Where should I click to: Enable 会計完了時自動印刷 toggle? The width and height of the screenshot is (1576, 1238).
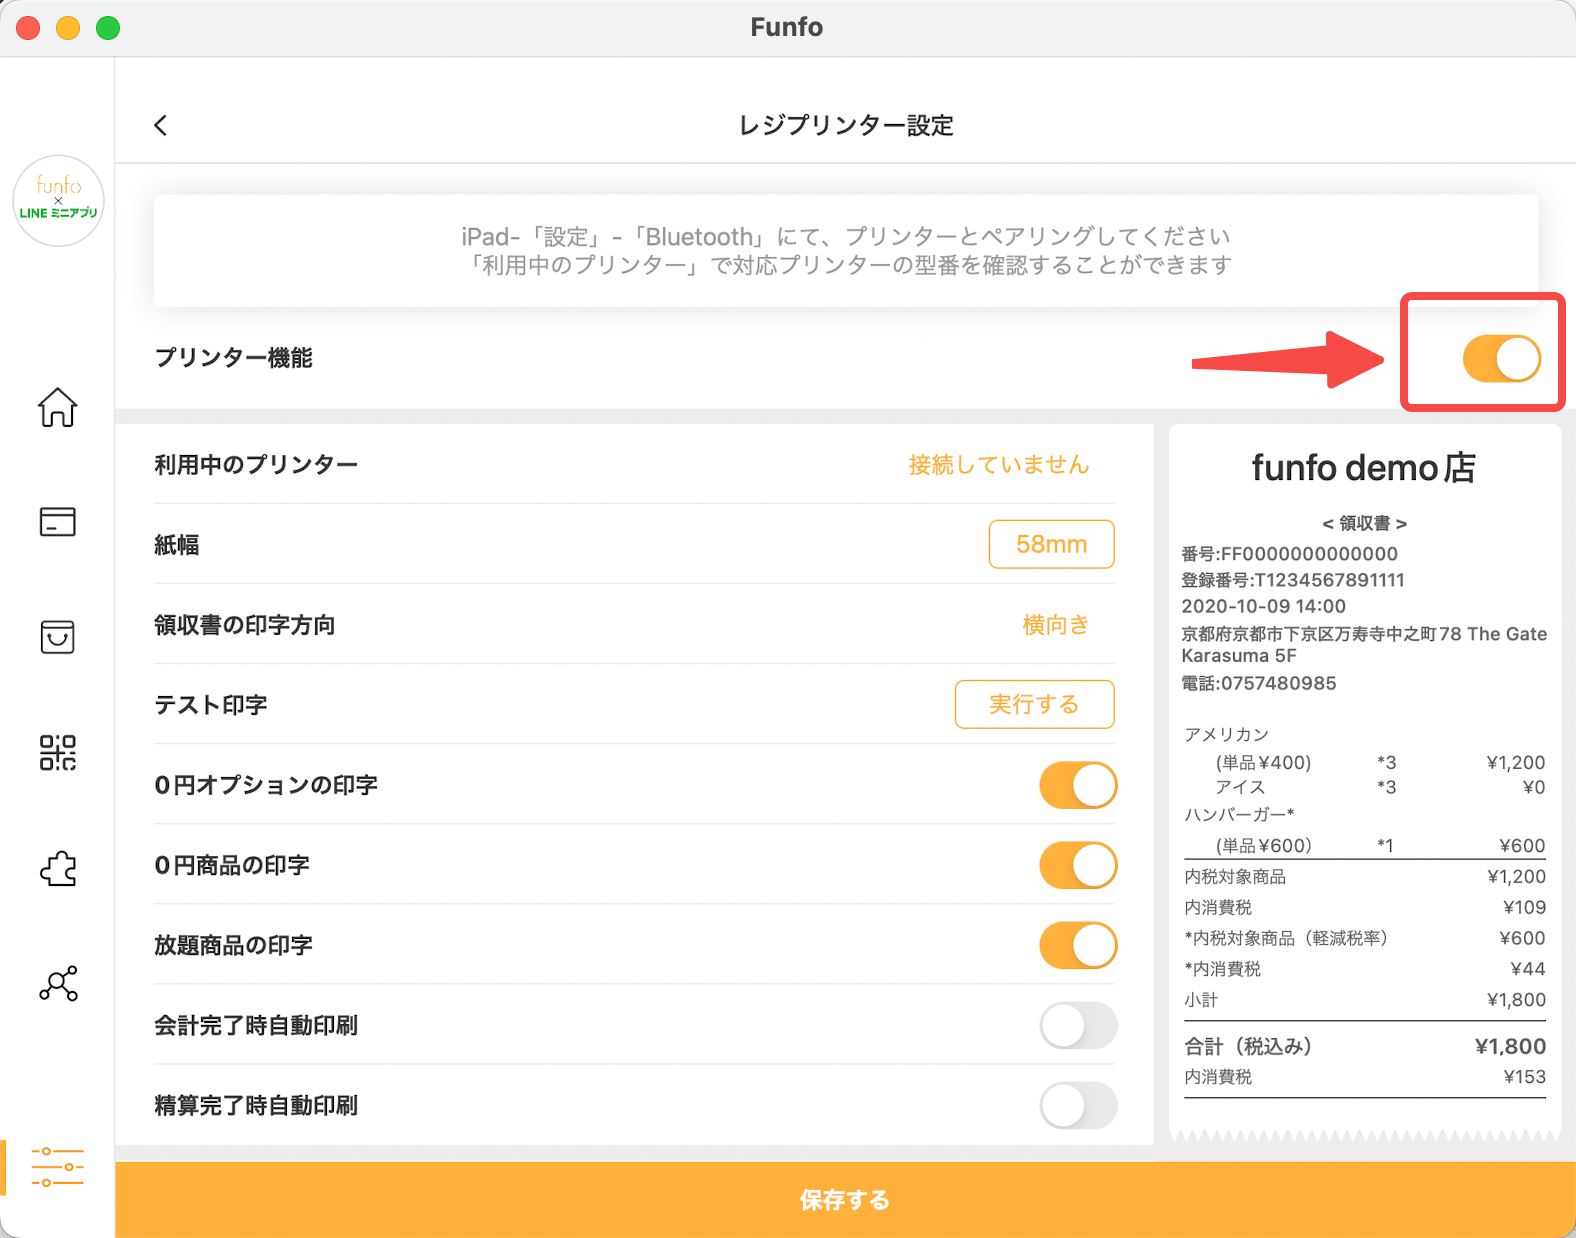[1077, 1025]
